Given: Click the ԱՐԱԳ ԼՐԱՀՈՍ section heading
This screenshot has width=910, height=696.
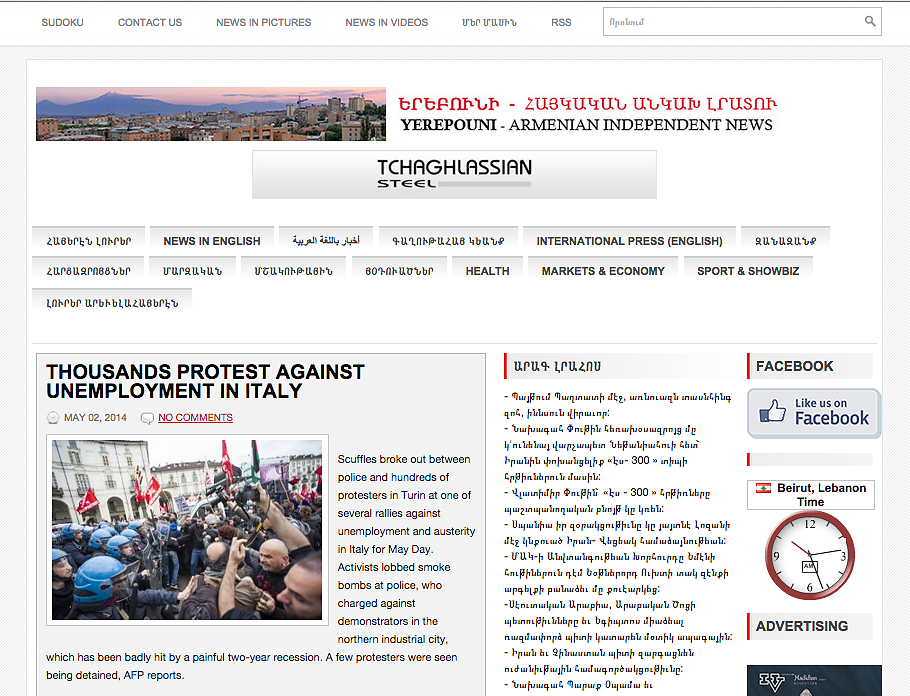Looking at the screenshot, I should [x=557, y=366].
